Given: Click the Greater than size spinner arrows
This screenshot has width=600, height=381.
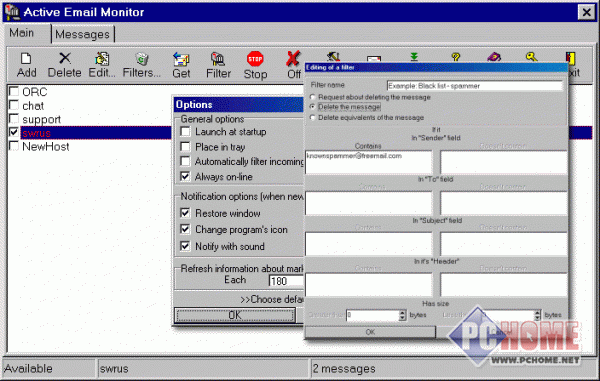Looking at the screenshot, I should point(402,315).
